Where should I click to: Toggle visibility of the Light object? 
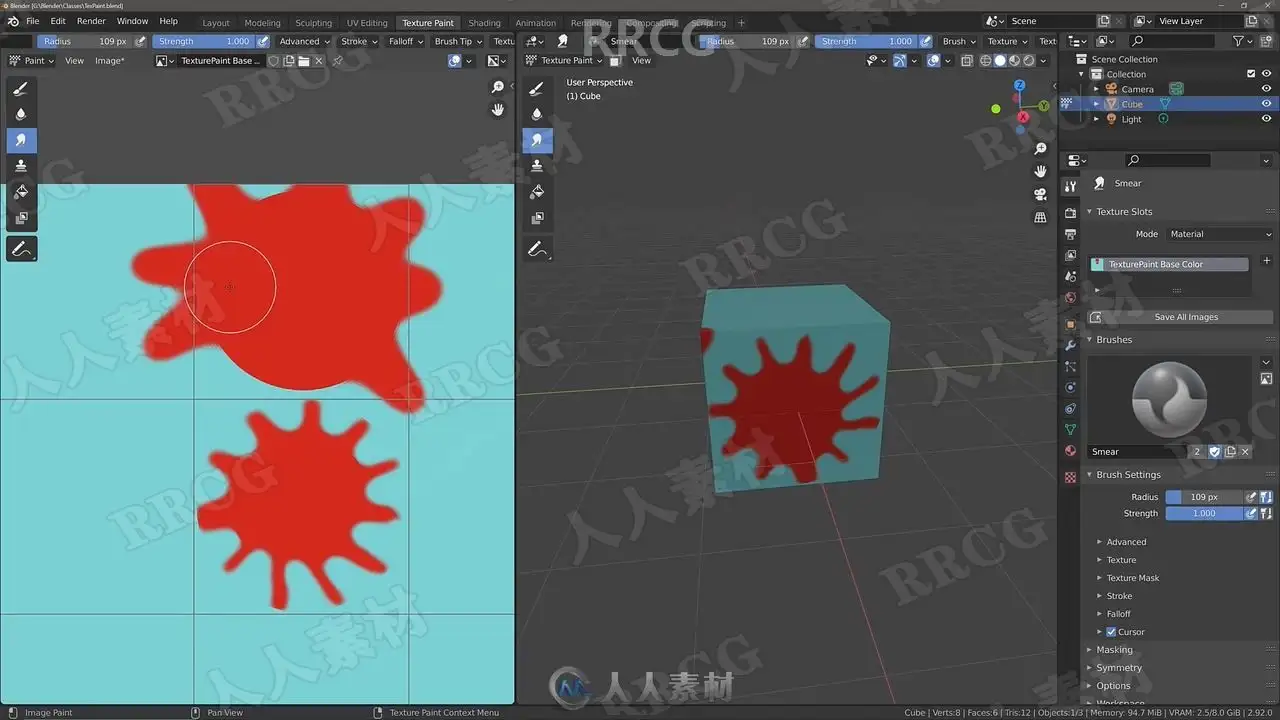click(1266, 119)
